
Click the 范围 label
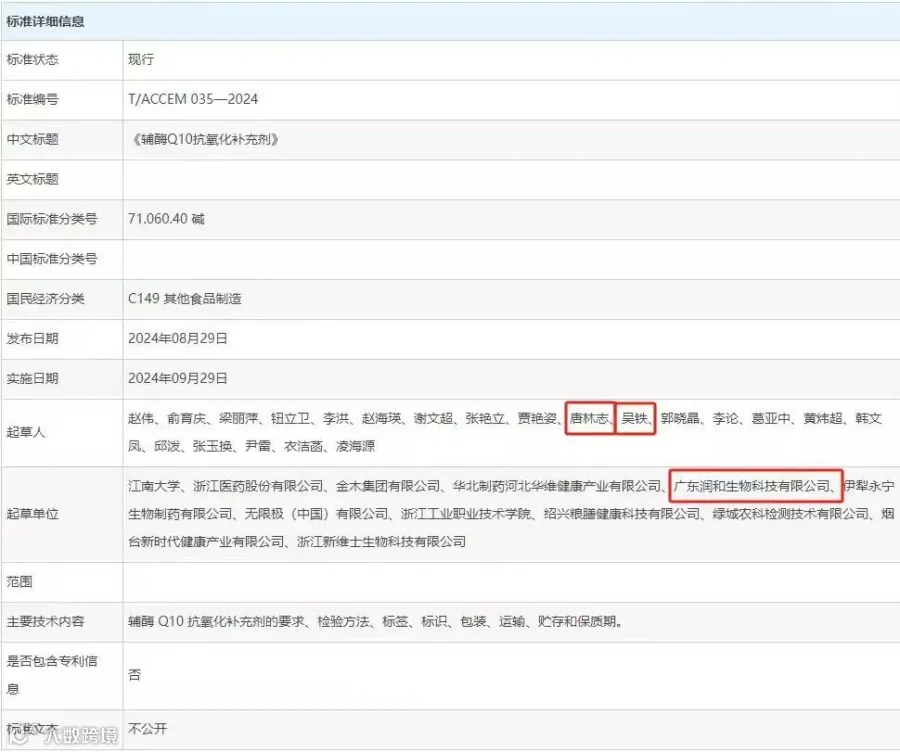(19, 582)
